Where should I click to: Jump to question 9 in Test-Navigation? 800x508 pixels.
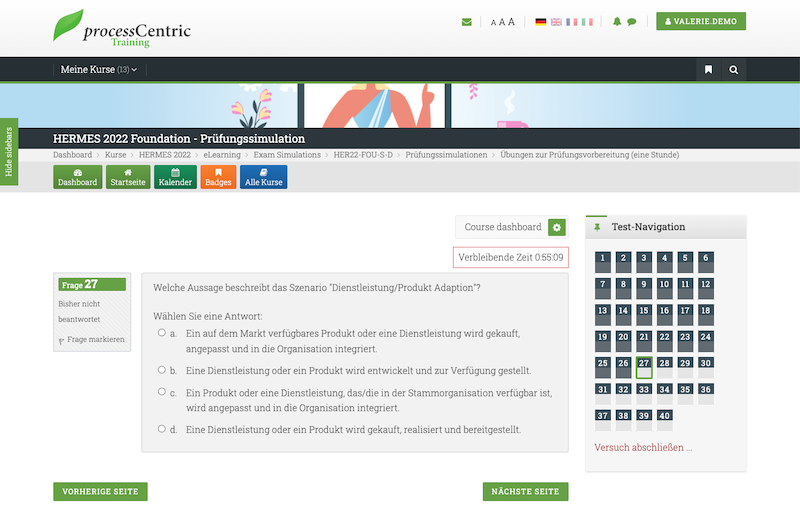point(644,289)
